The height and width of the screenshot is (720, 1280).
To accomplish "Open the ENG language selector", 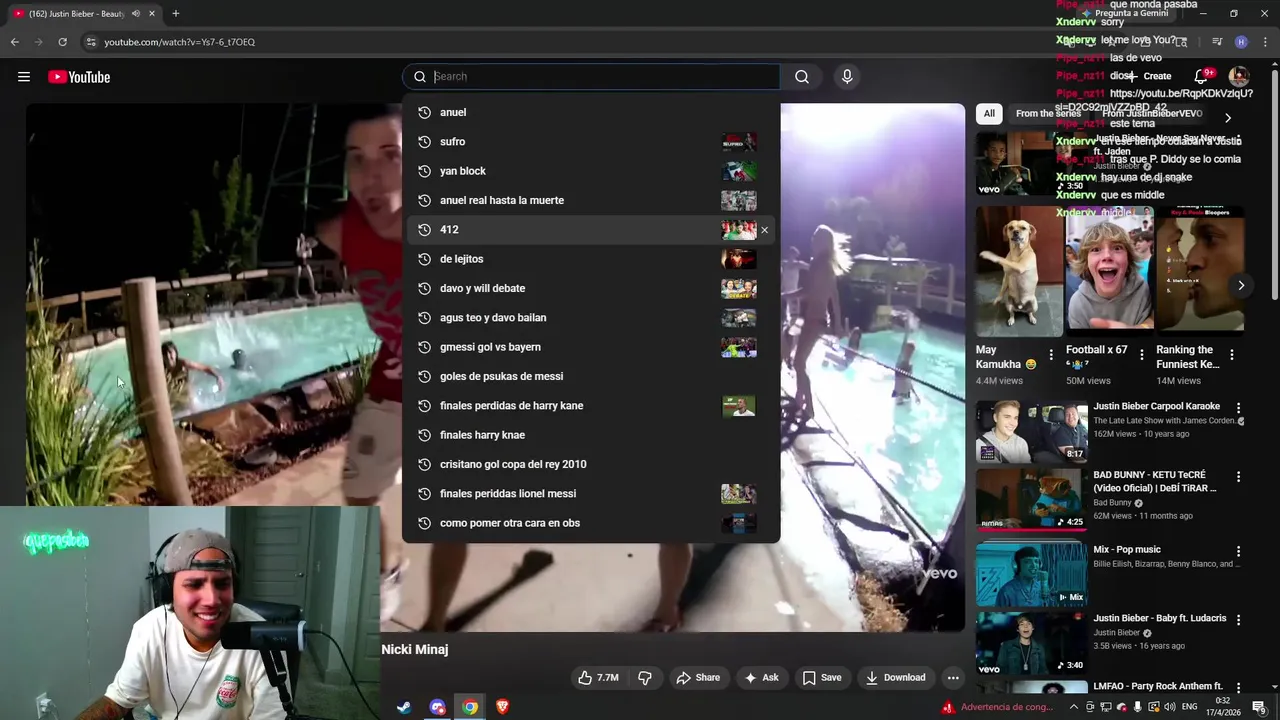I will [x=1190, y=707].
